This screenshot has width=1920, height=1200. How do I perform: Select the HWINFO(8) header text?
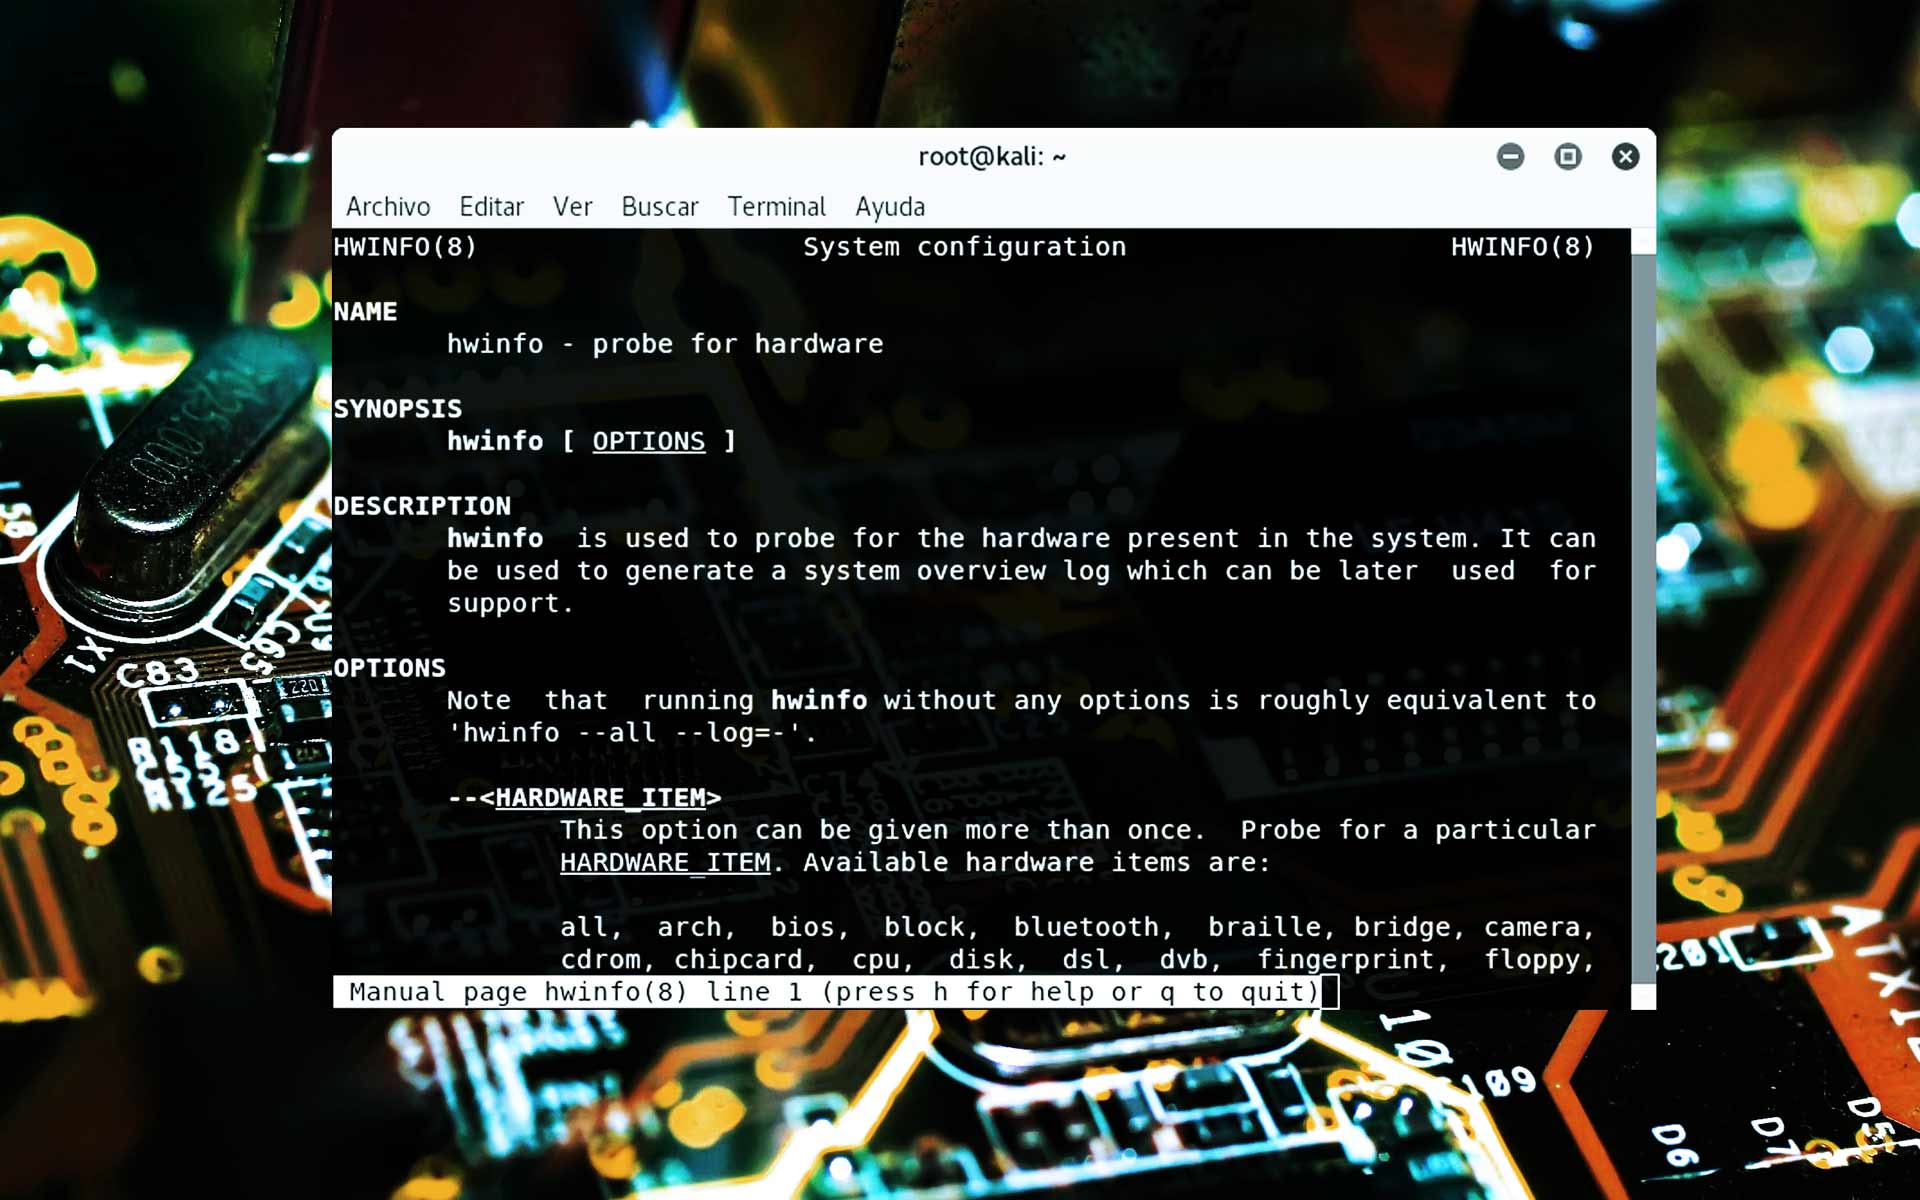(406, 247)
